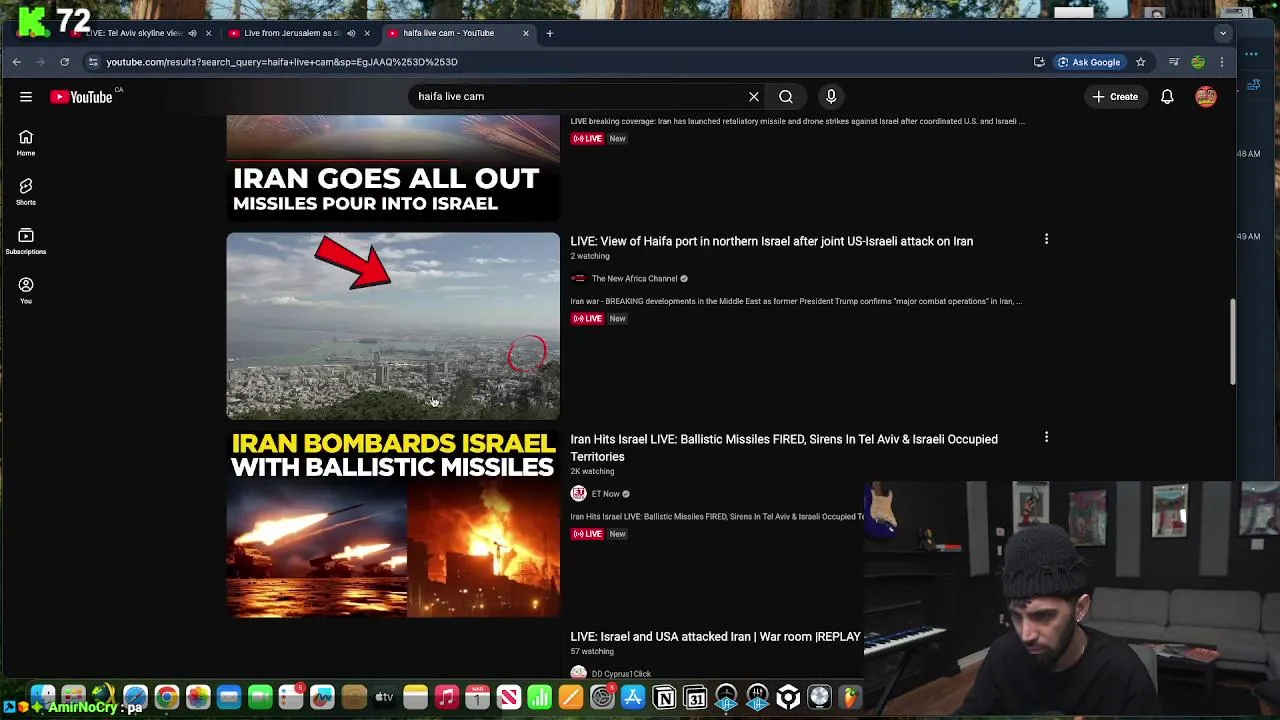Screen dimensions: 1280x720
Task: Open options for Iran Hits Israel video
Action: coord(1046,438)
